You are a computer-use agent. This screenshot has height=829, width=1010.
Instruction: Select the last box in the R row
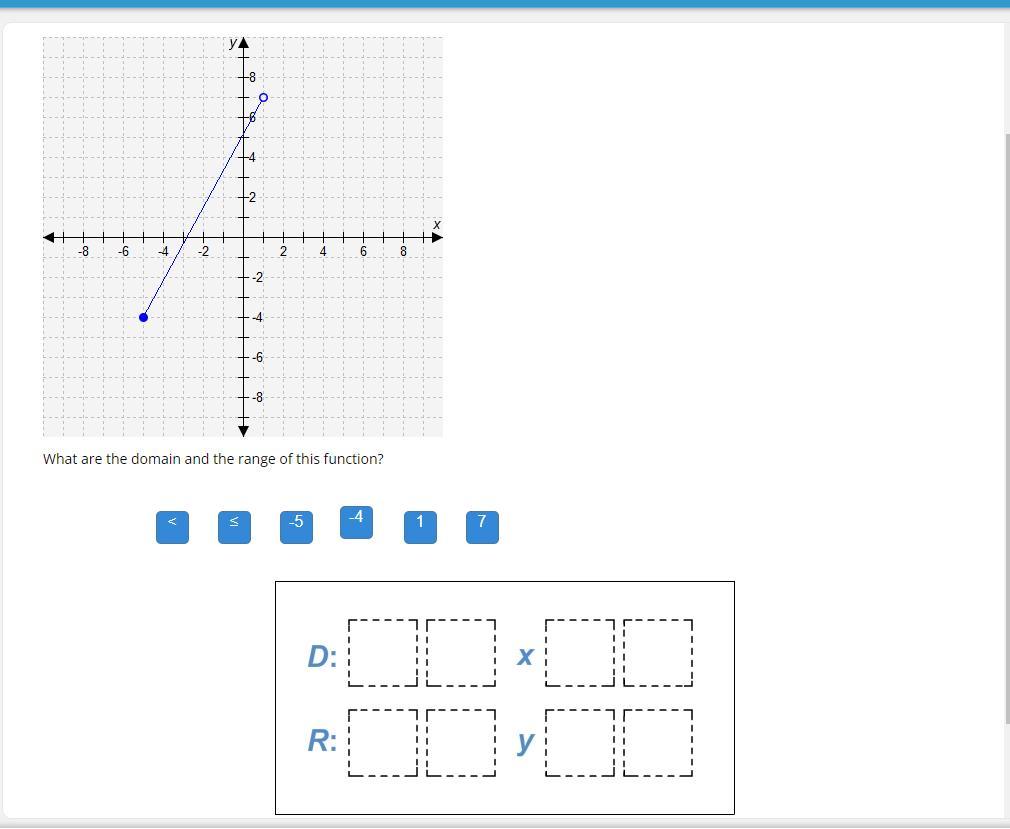pos(658,743)
